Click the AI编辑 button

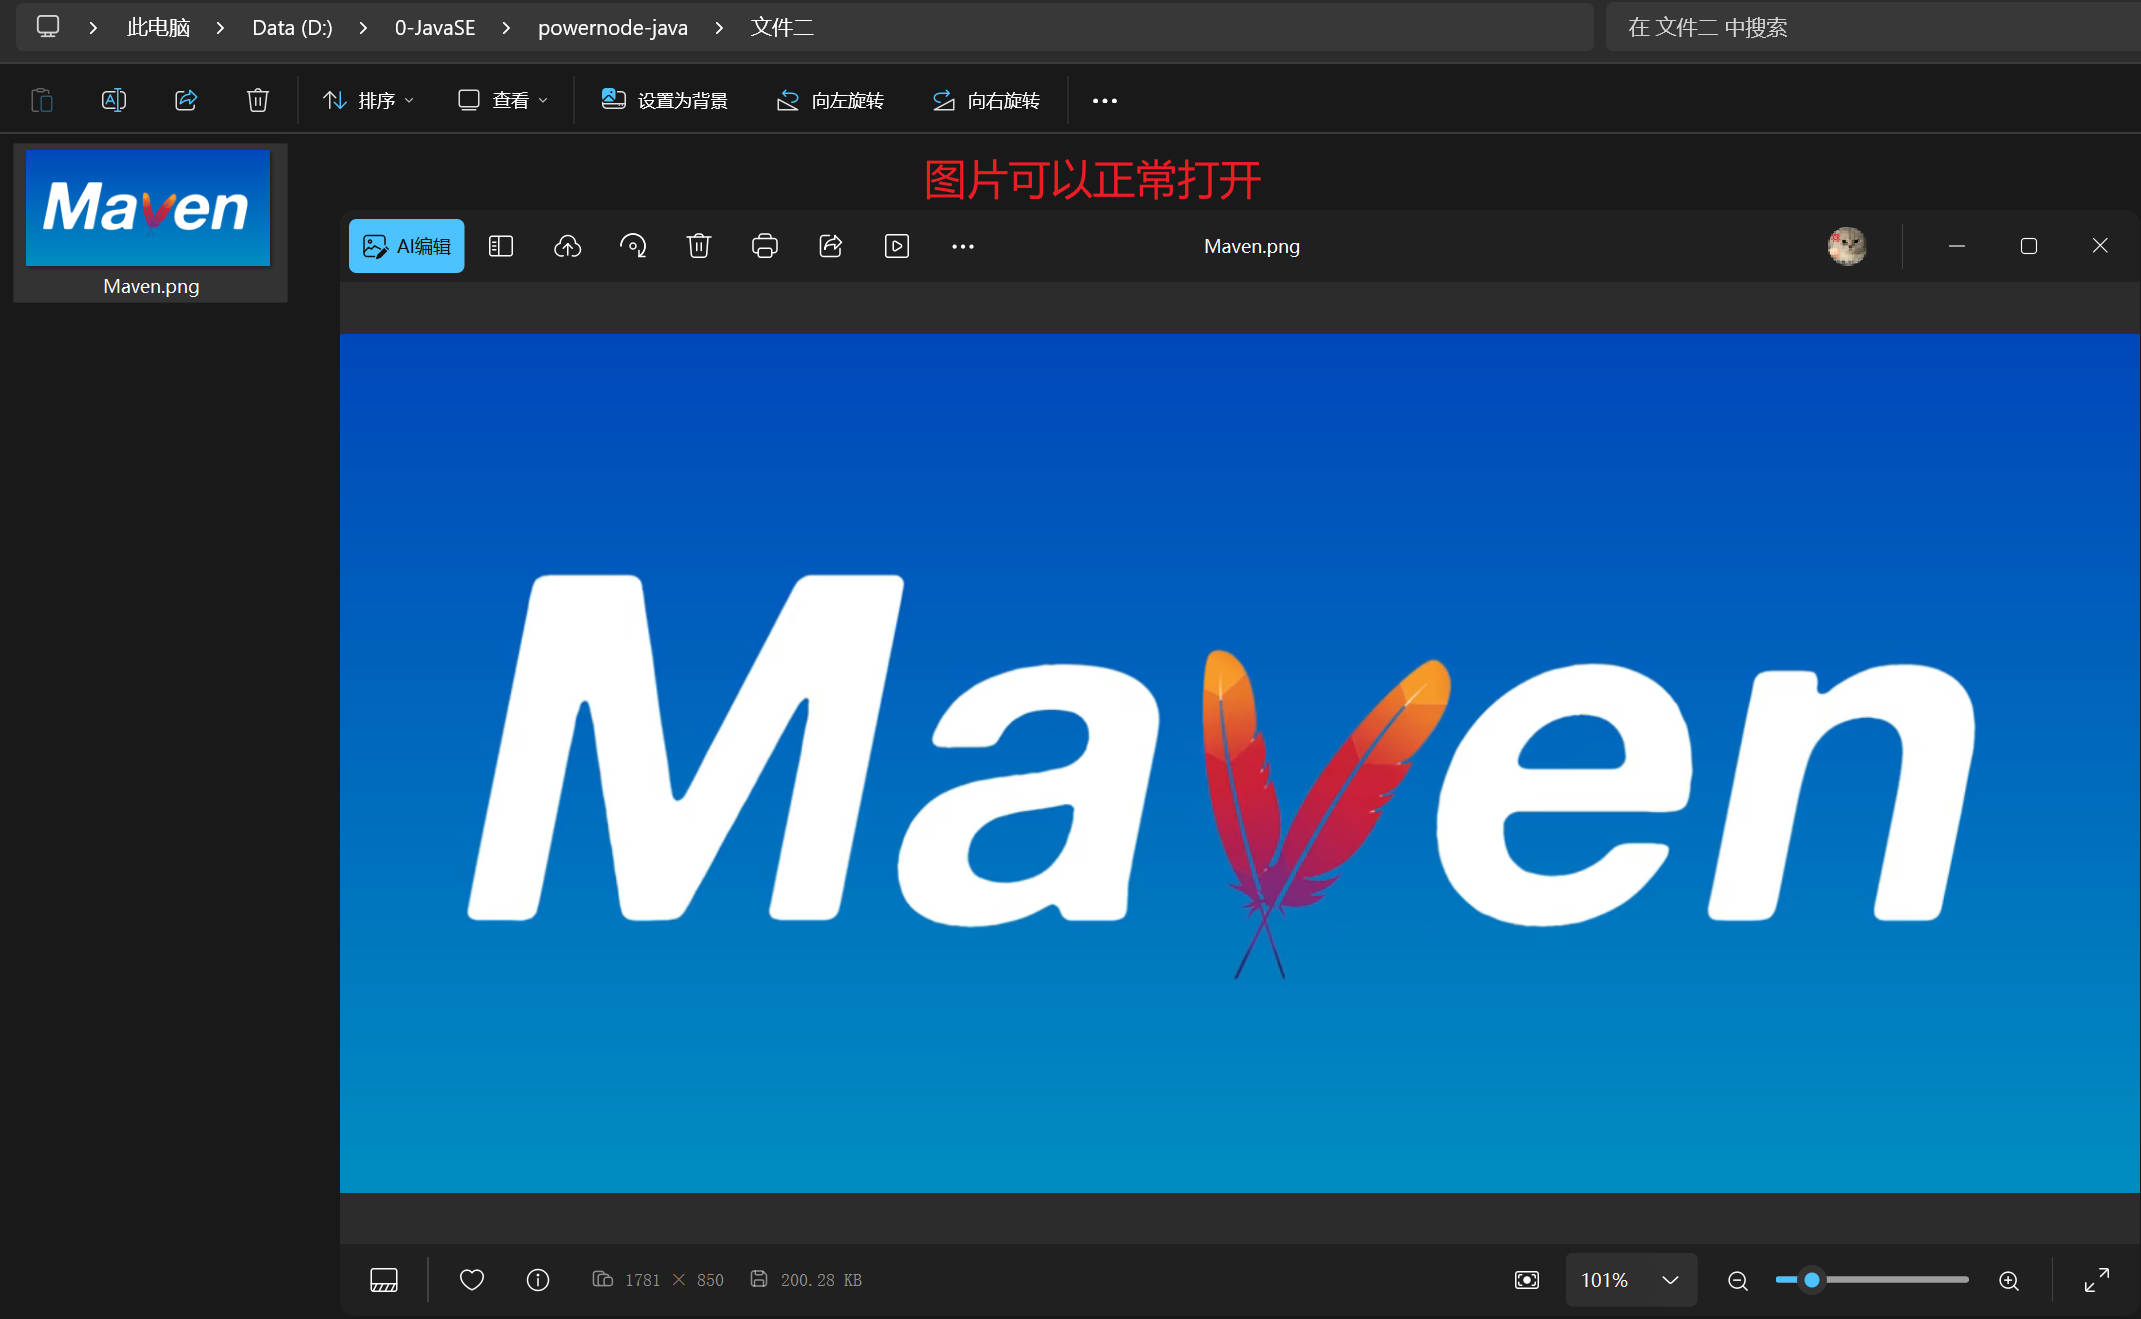click(406, 246)
